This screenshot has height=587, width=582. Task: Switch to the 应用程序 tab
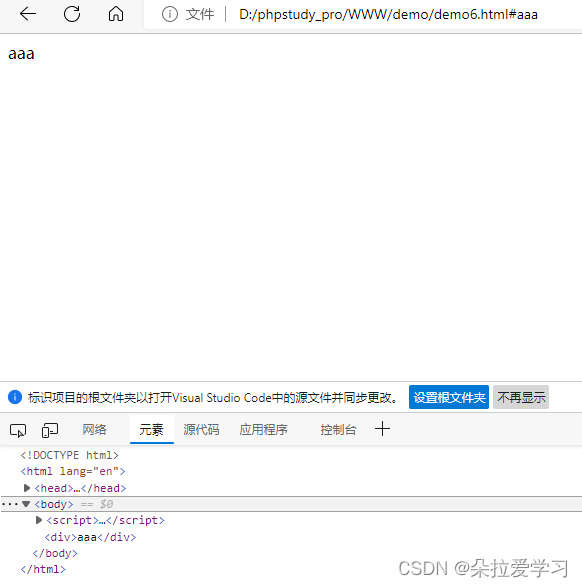coord(263,430)
